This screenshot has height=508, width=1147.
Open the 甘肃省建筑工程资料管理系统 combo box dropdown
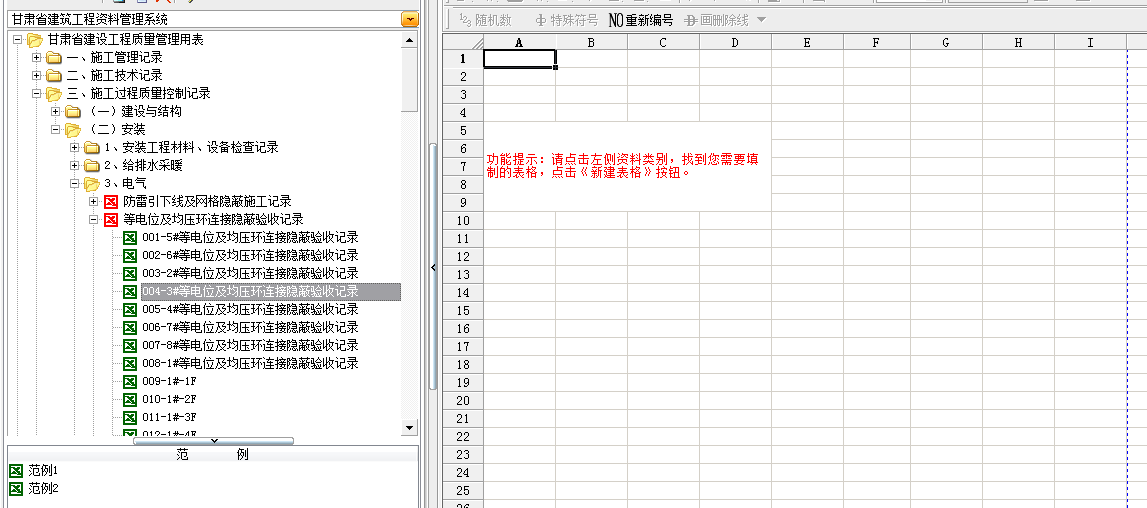[x=410, y=20]
